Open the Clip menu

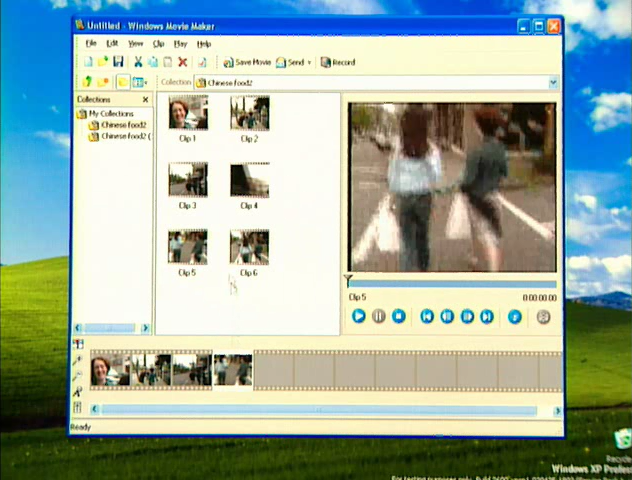tap(158, 44)
